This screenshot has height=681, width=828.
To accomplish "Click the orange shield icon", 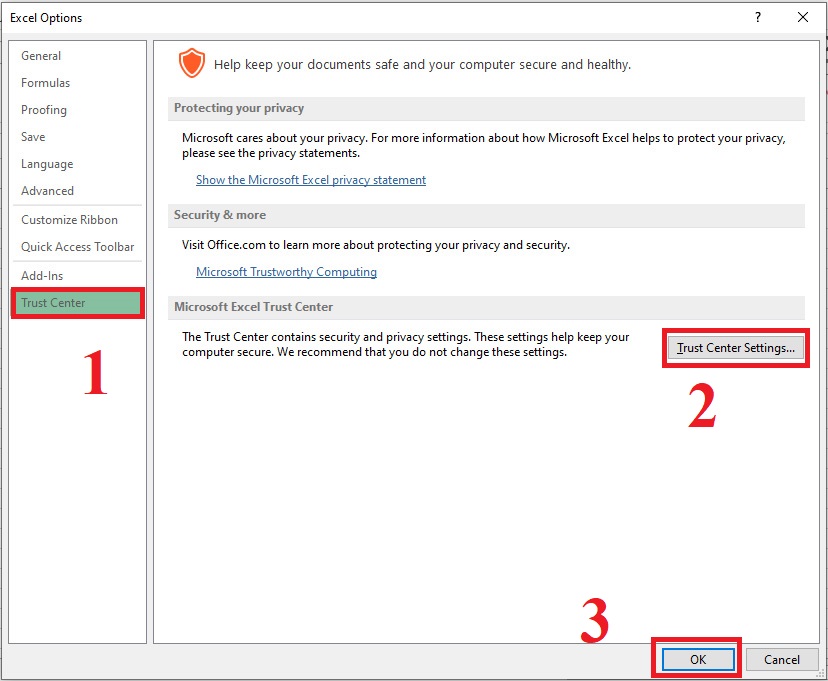I will pyautogui.click(x=190, y=64).
